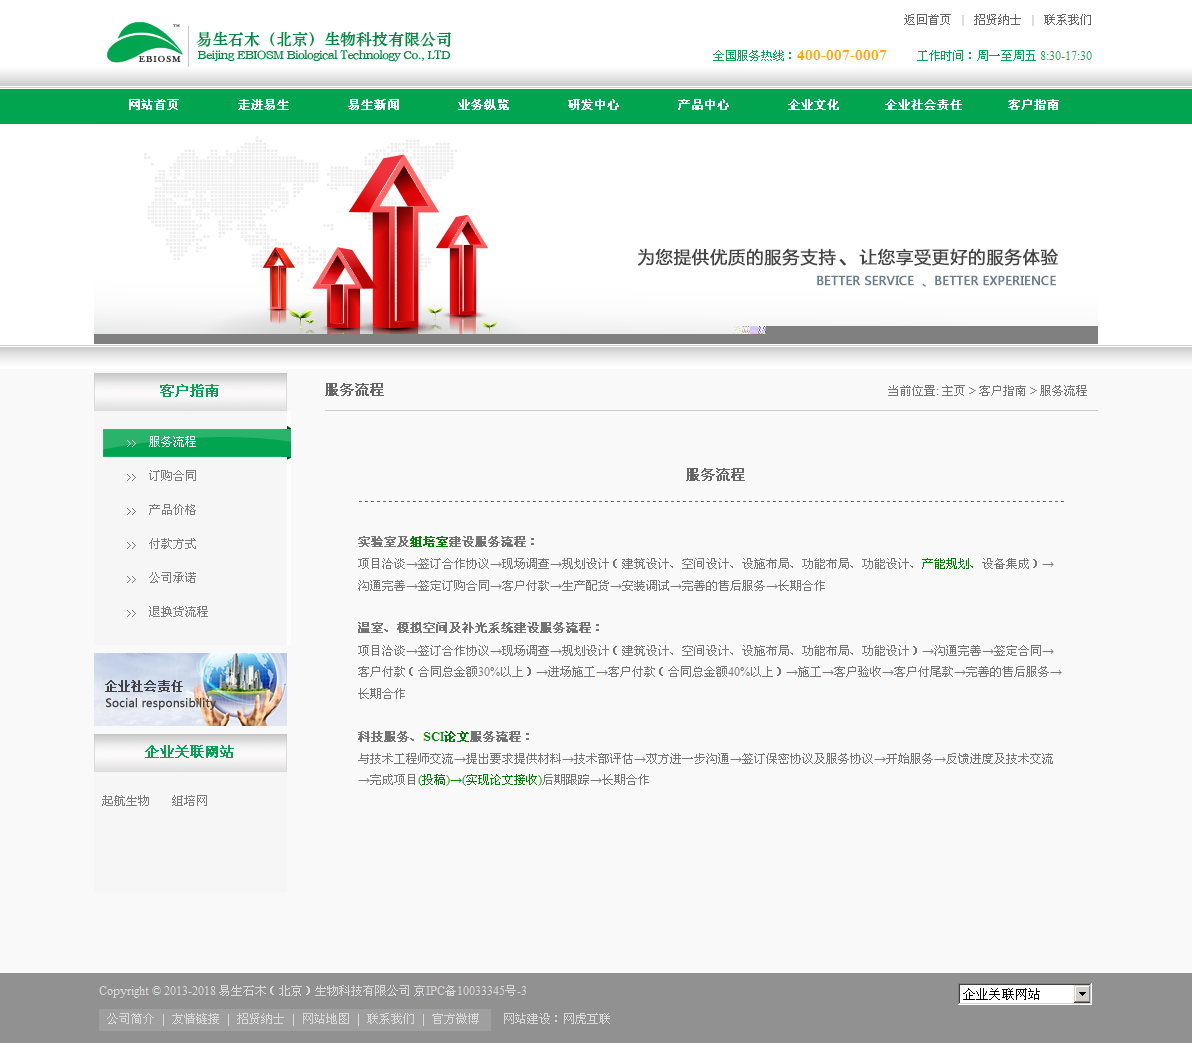Visit the 组培网 related site link
This screenshot has width=1192, height=1059.
[x=189, y=801]
